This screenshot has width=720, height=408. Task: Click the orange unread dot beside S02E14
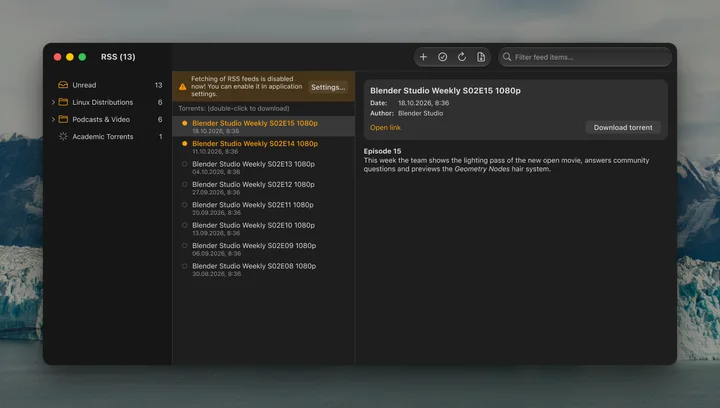(185, 144)
